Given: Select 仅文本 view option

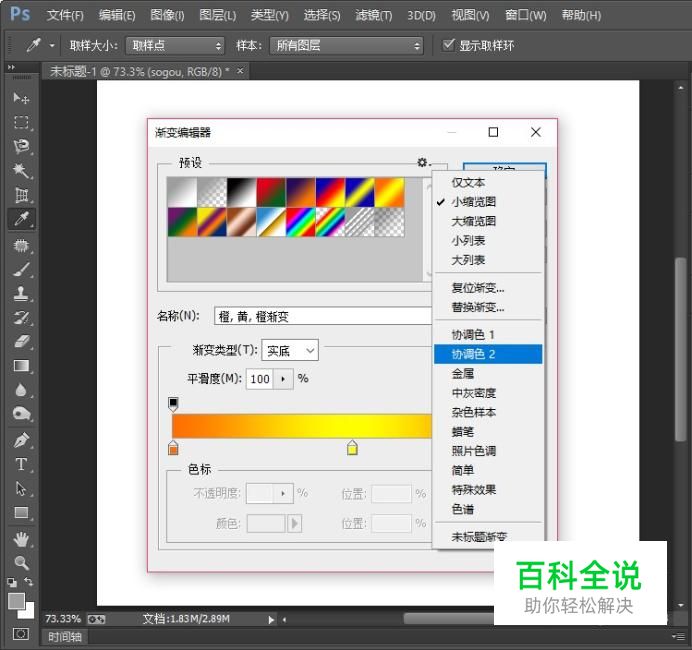Looking at the screenshot, I should point(488,182).
